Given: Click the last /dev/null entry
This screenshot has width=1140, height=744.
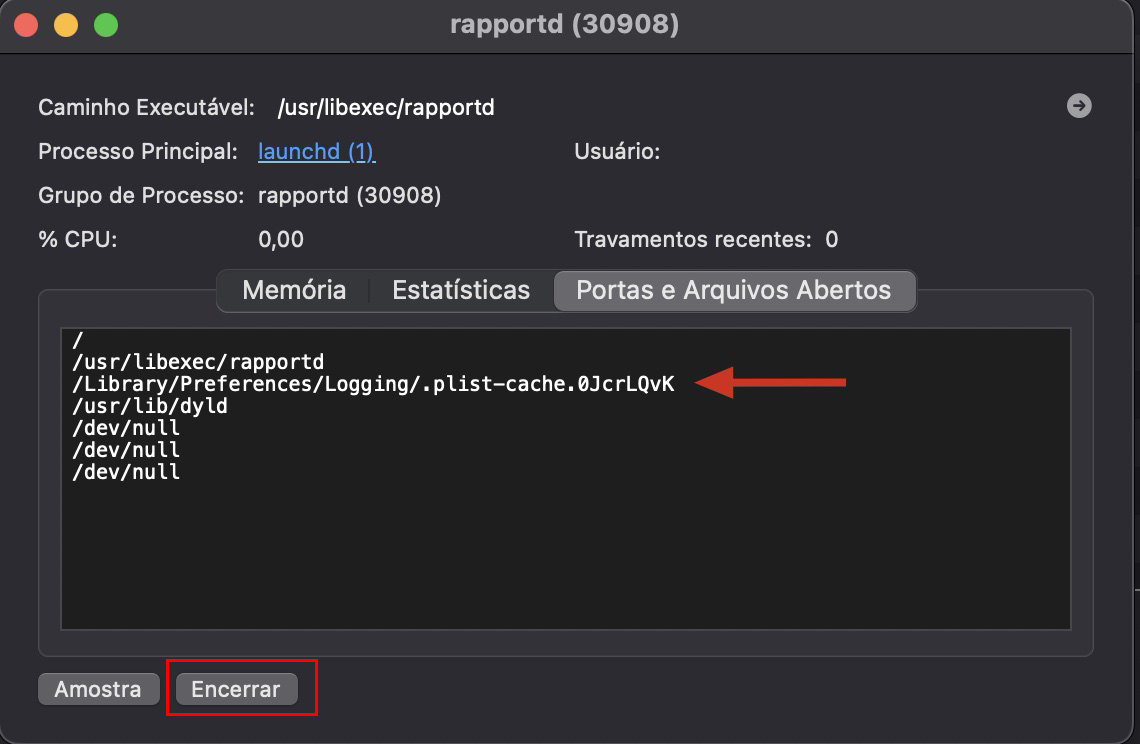Looking at the screenshot, I should (x=126, y=472).
